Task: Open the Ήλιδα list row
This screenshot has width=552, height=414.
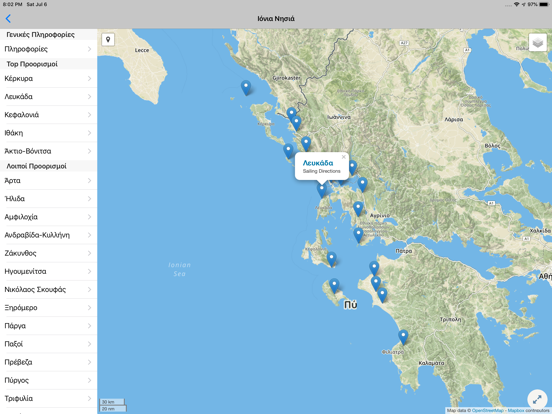Action: 48,199
